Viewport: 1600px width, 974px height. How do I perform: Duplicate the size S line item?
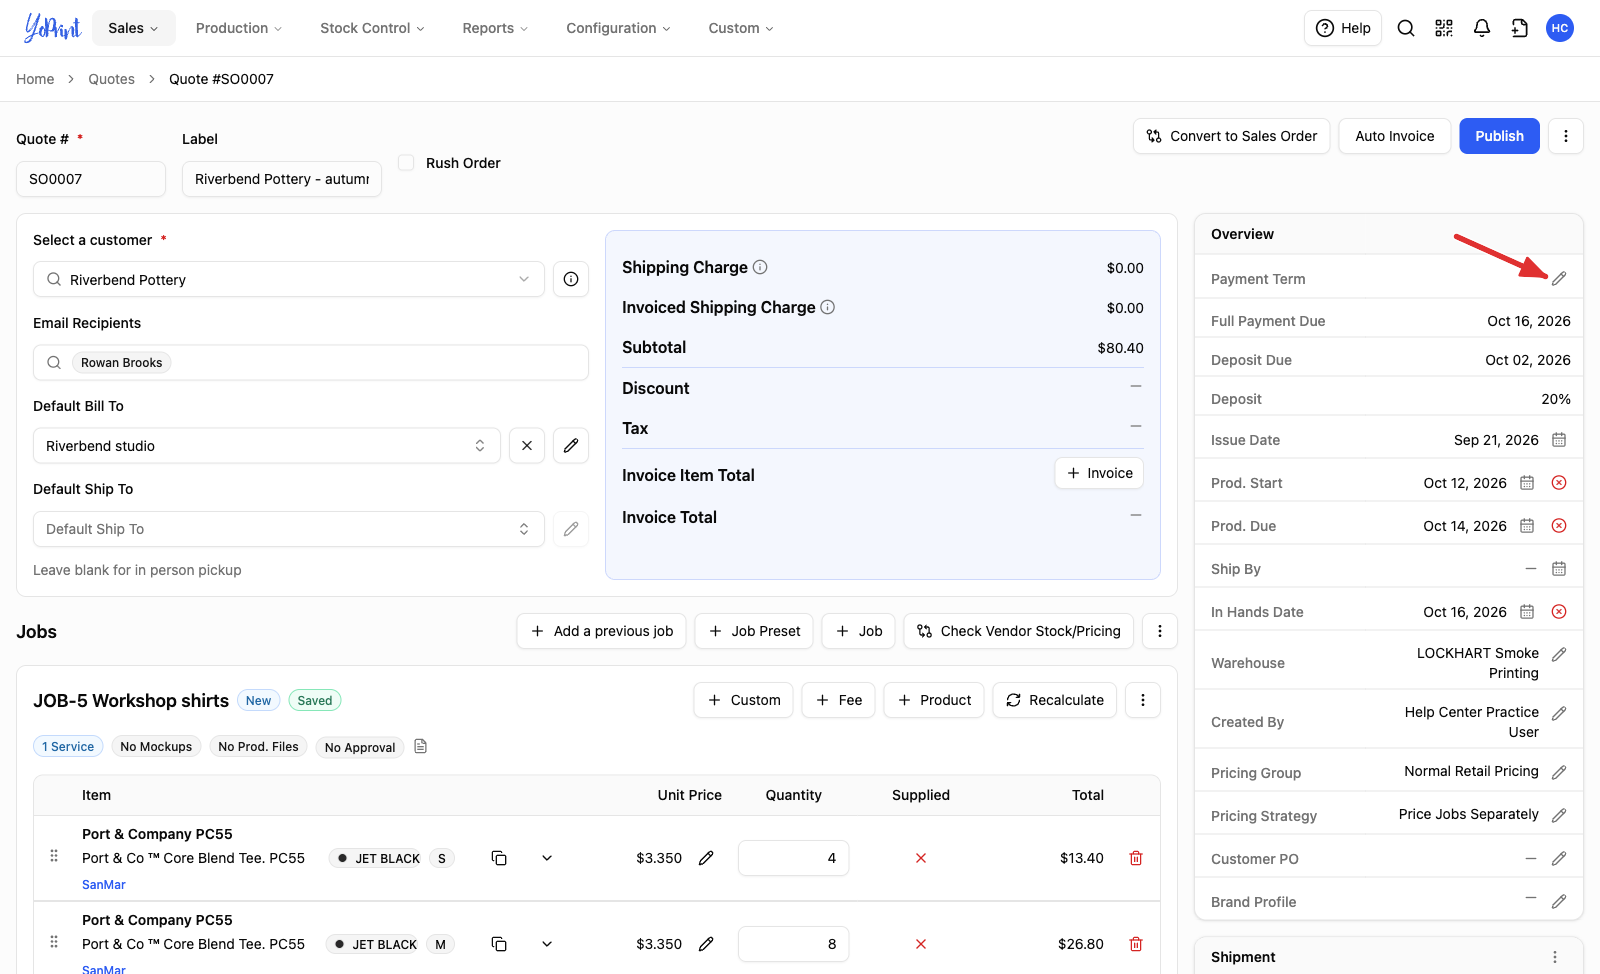click(499, 858)
